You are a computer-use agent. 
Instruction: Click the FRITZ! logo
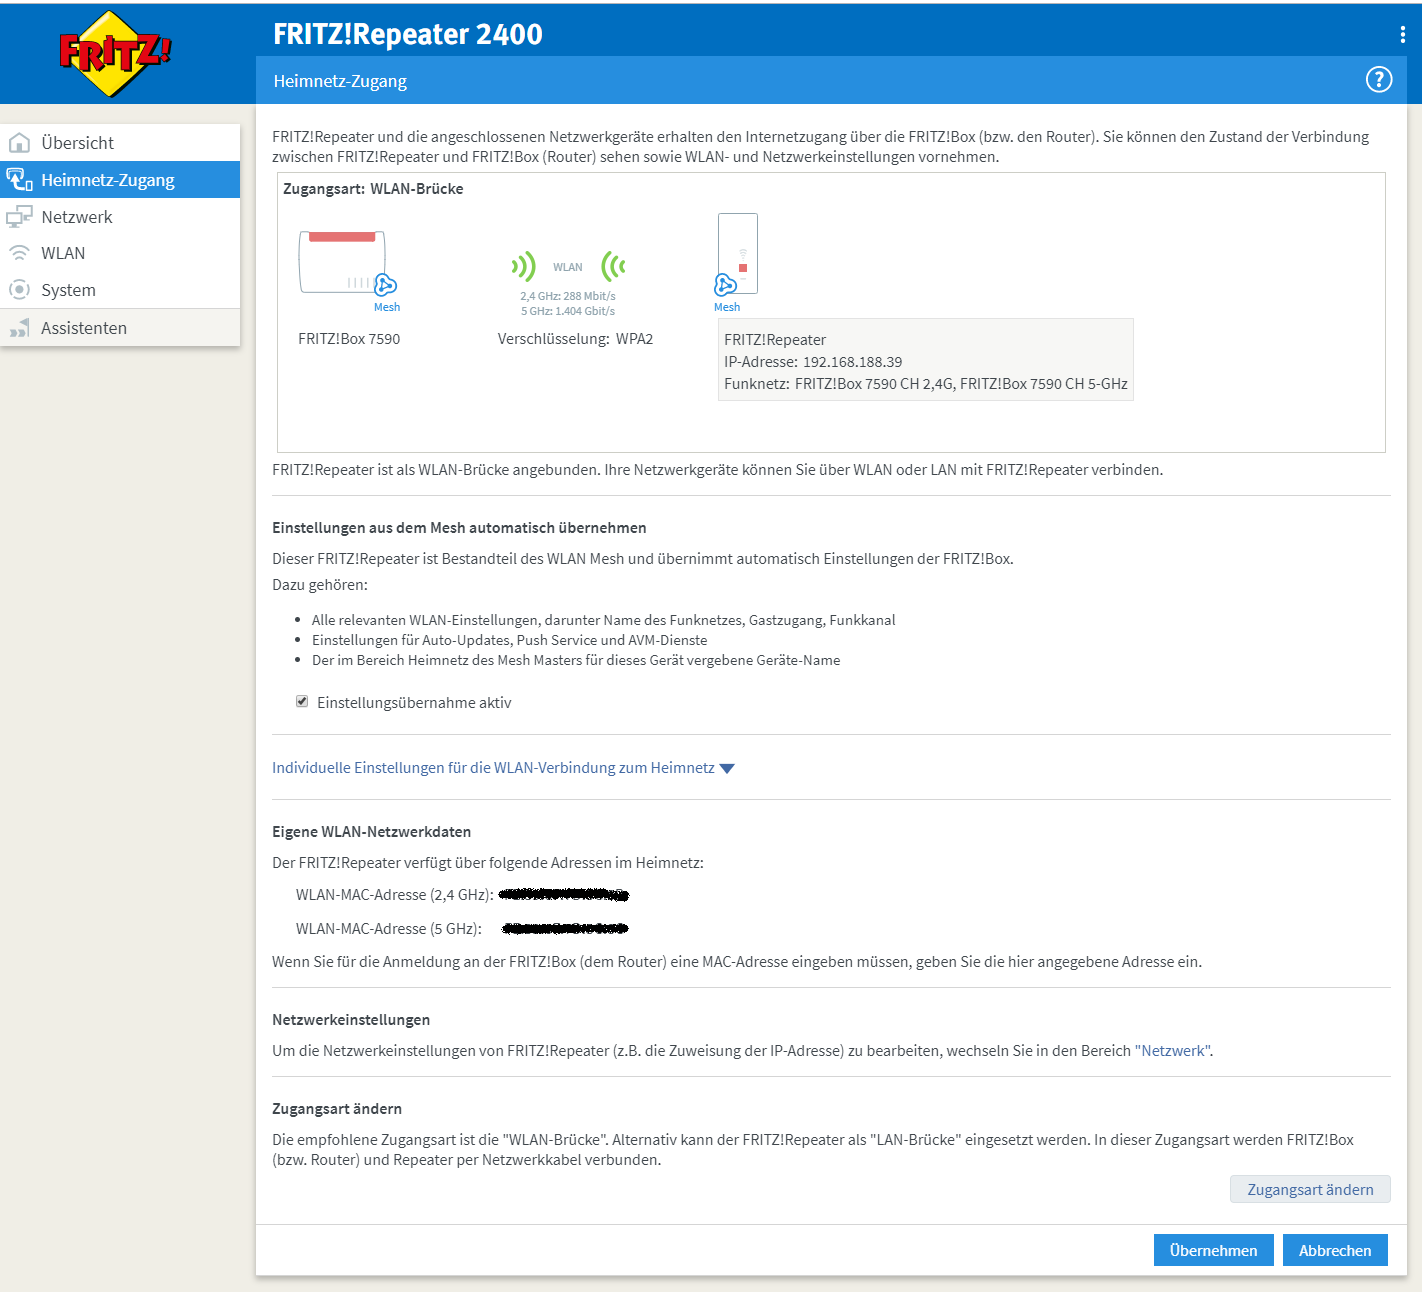(x=115, y=54)
